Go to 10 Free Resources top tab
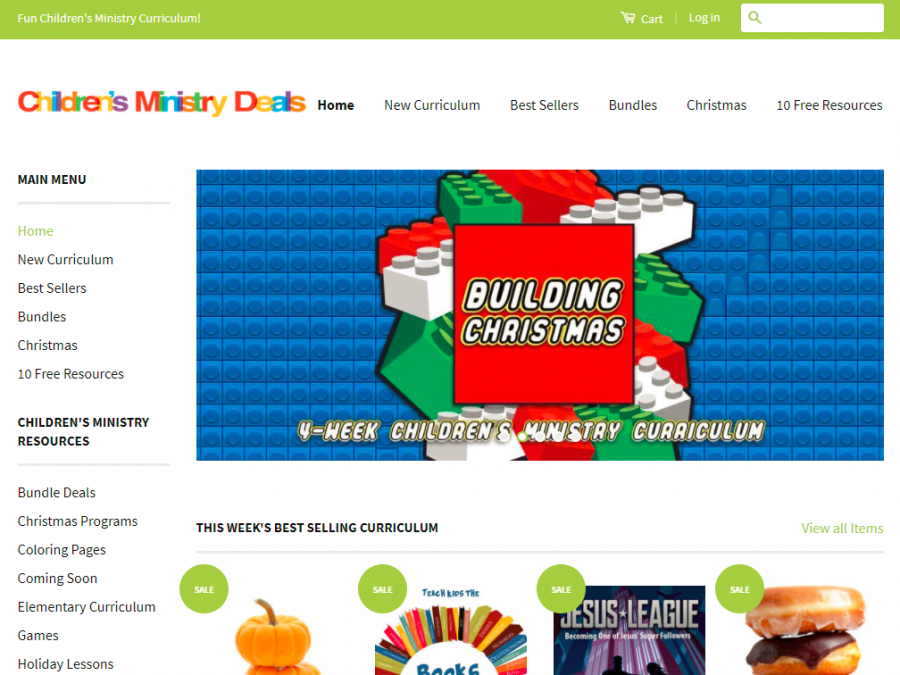Screen dimensions: 900x675 coord(829,105)
